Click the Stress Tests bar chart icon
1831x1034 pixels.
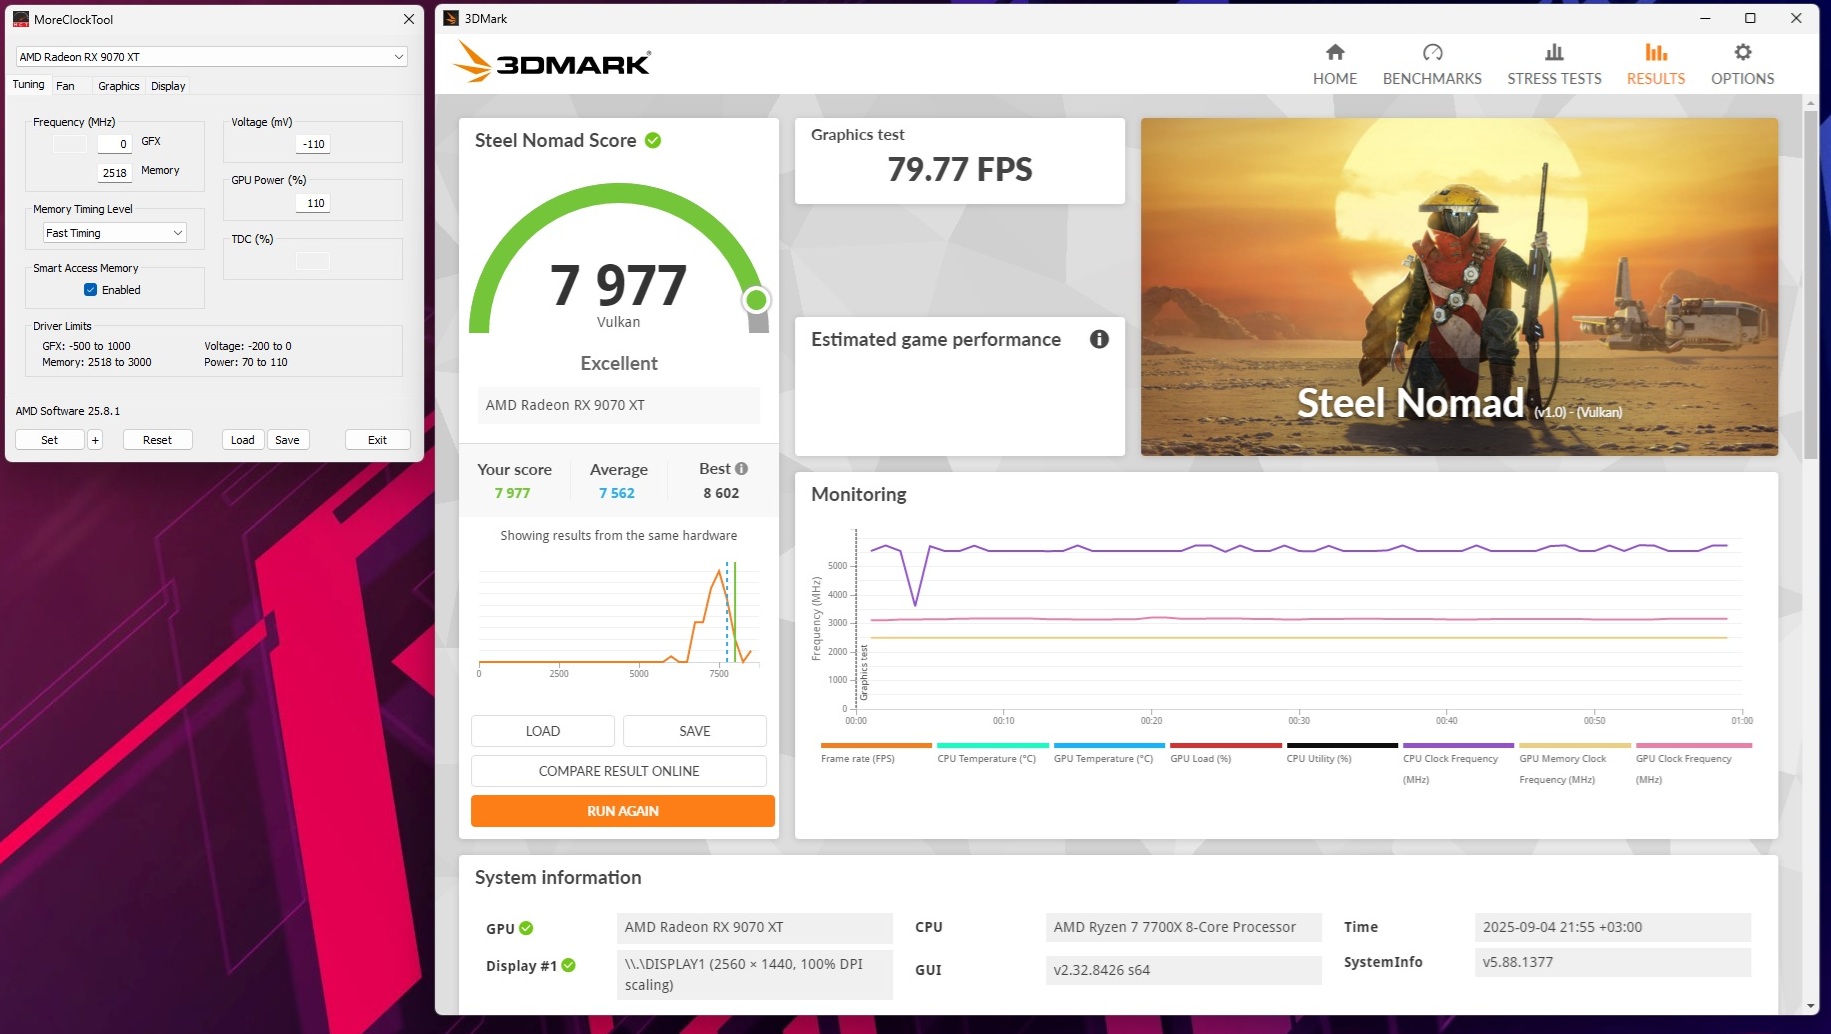tap(1554, 52)
